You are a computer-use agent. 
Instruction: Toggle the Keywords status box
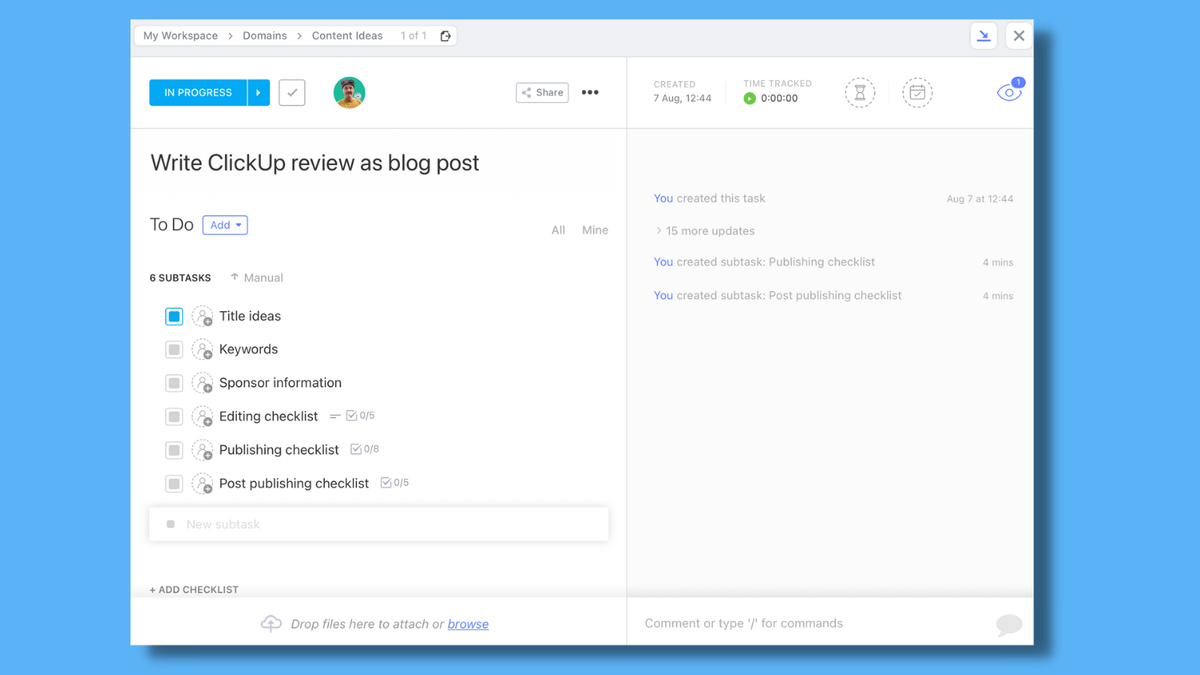click(174, 350)
